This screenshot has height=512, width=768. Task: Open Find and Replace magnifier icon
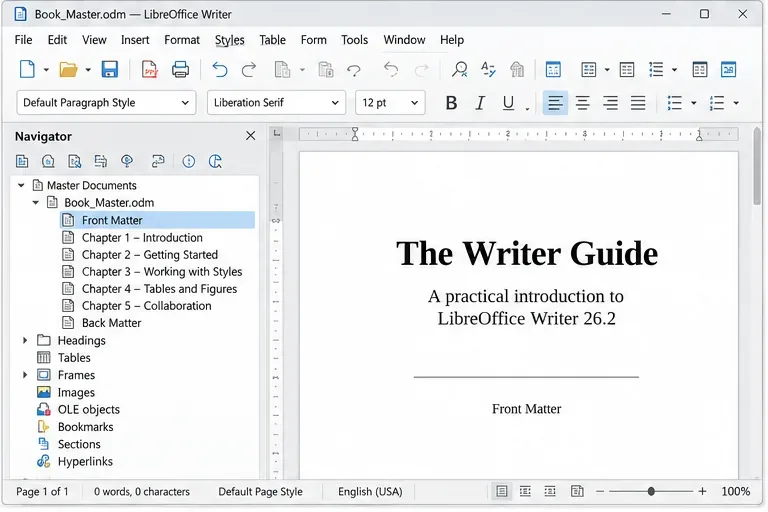point(459,70)
